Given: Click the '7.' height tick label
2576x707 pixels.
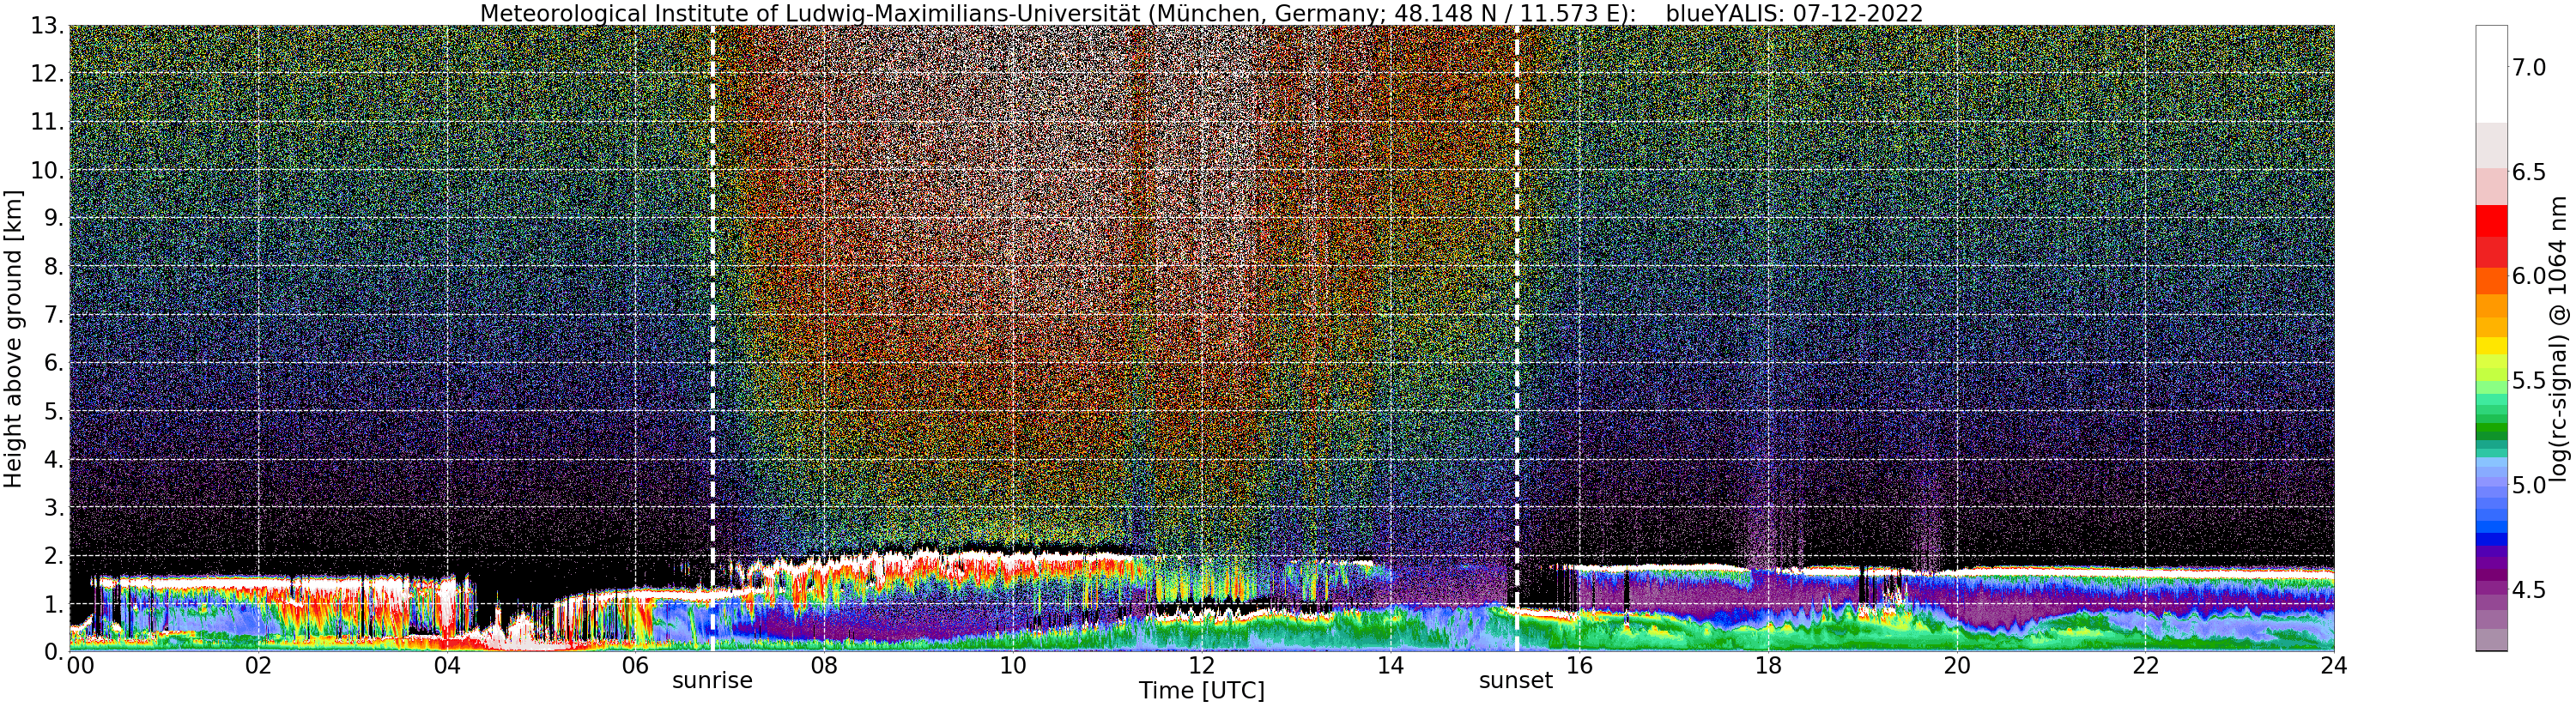Looking at the screenshot, I should (x=54, y=315).
